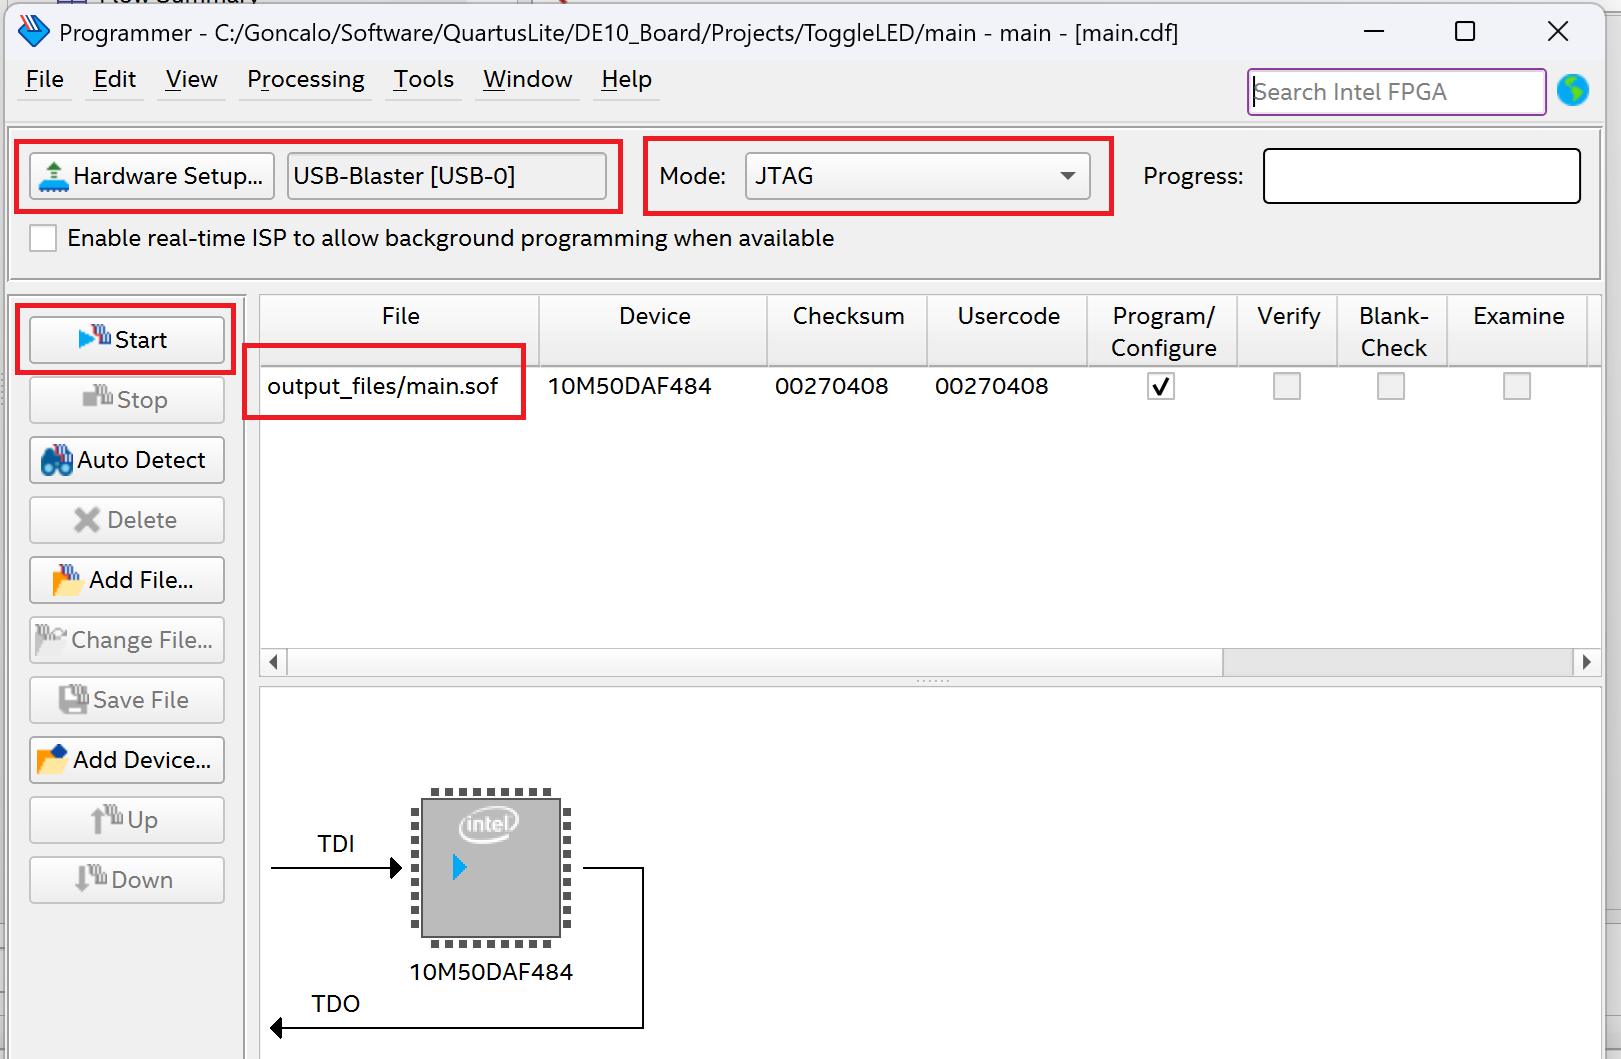
Task: Click the horizontal scrollbar thumb
Action: tap(755, 662)
